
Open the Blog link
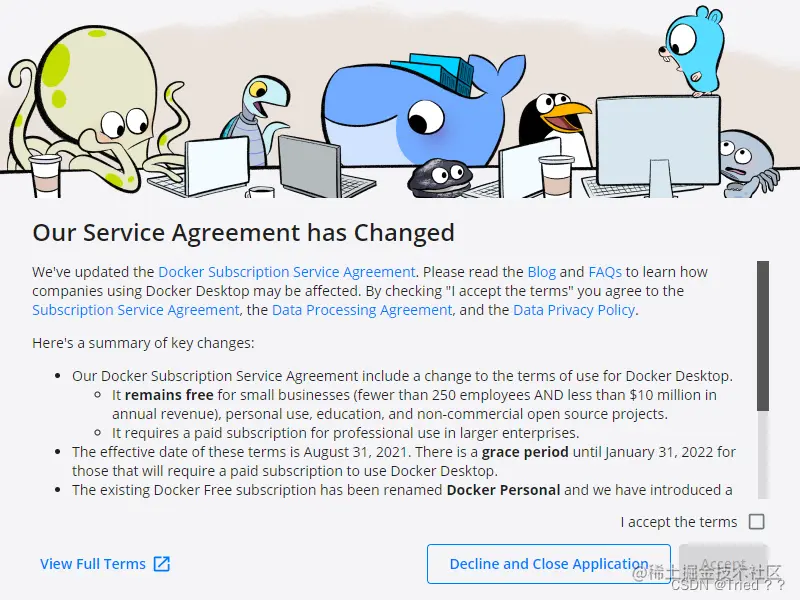tap(541, 272)
